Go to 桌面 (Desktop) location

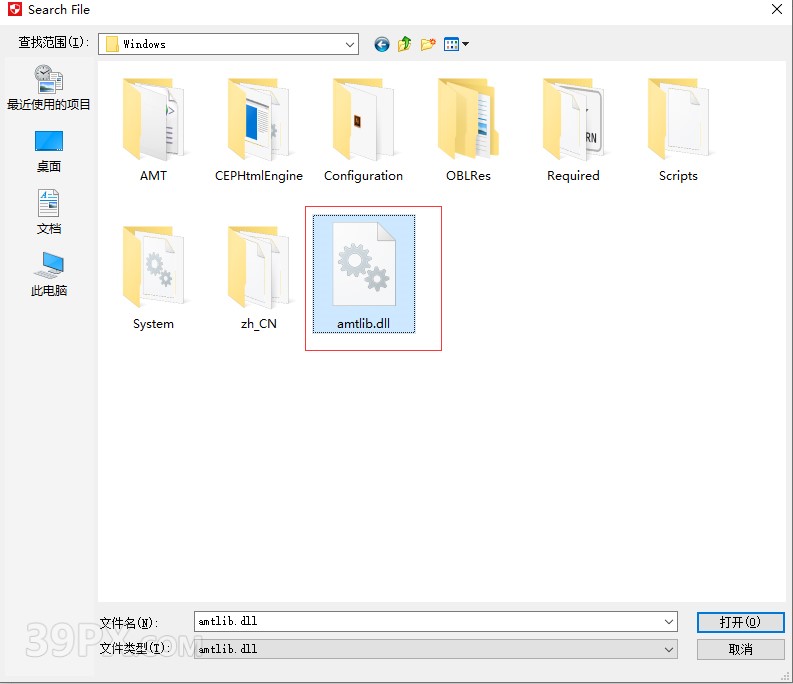49,152
